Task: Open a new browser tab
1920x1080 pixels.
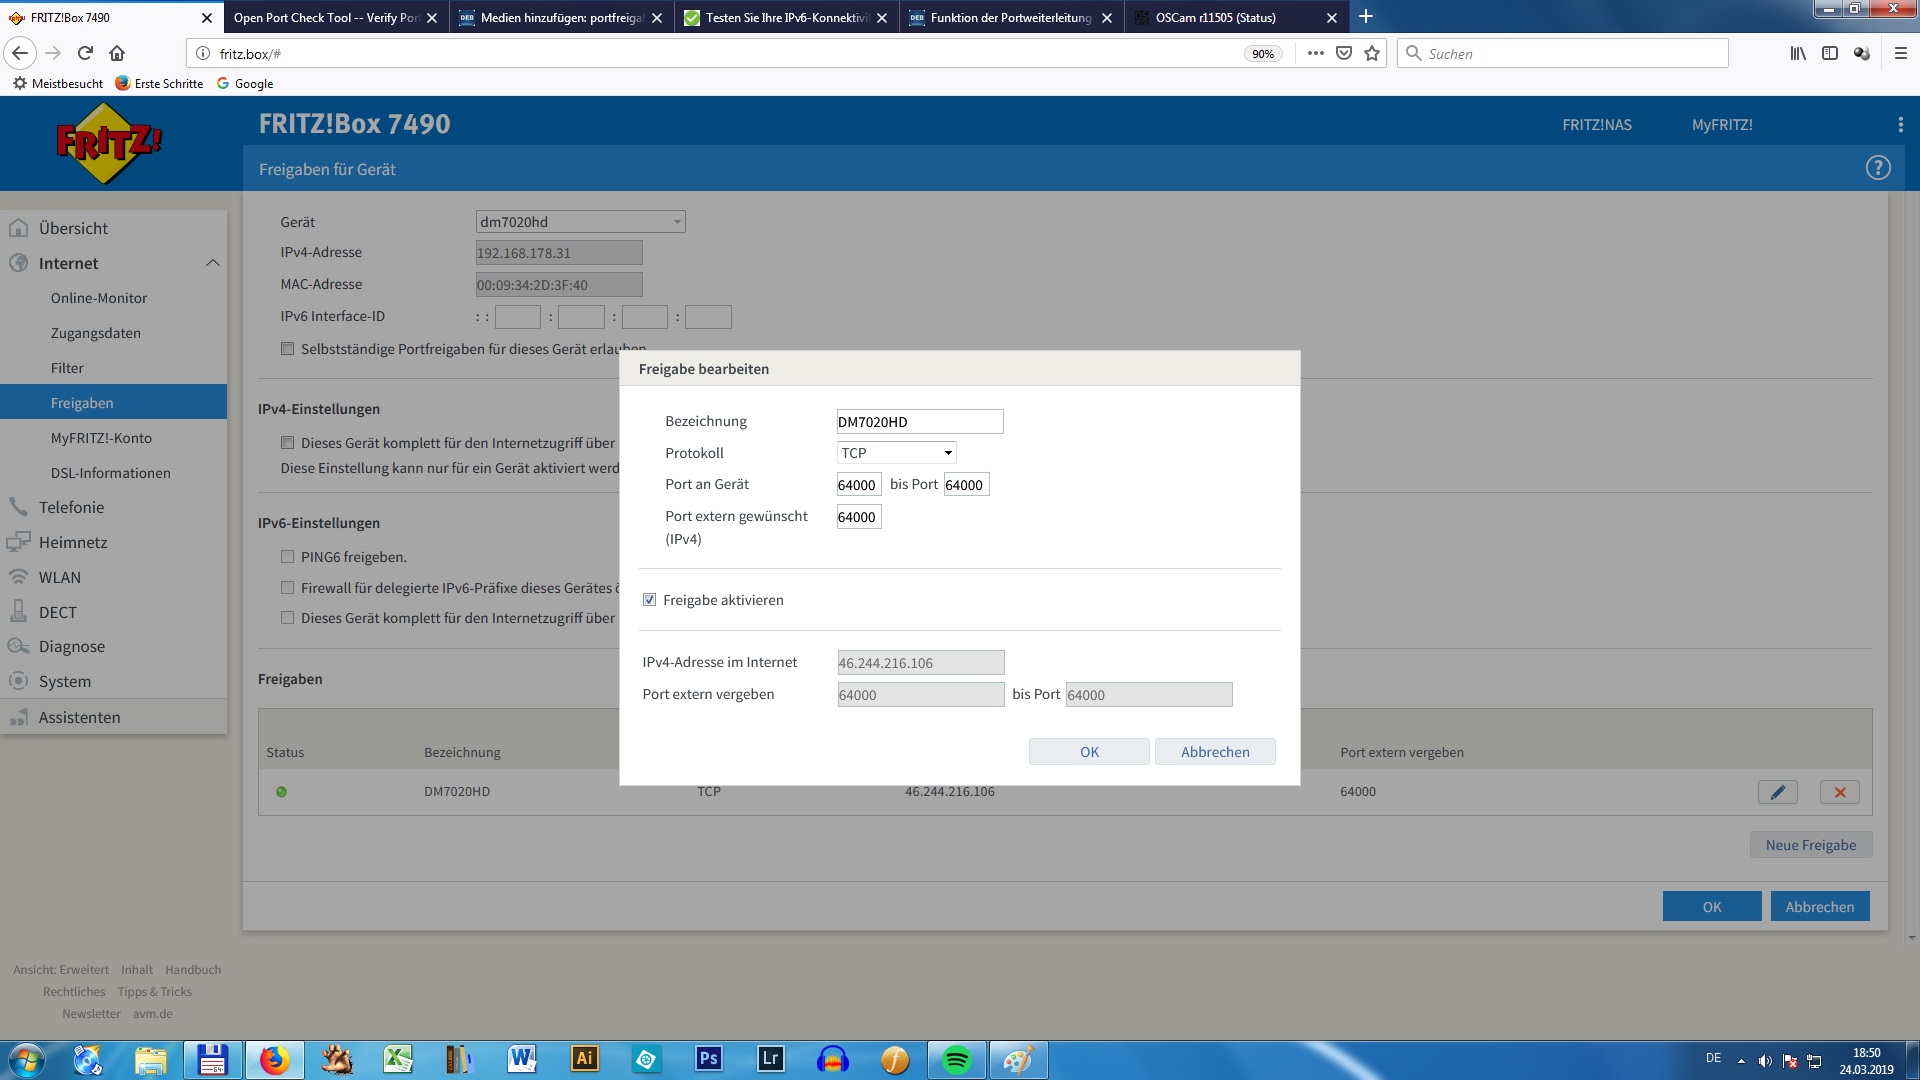Action: 1366,17
